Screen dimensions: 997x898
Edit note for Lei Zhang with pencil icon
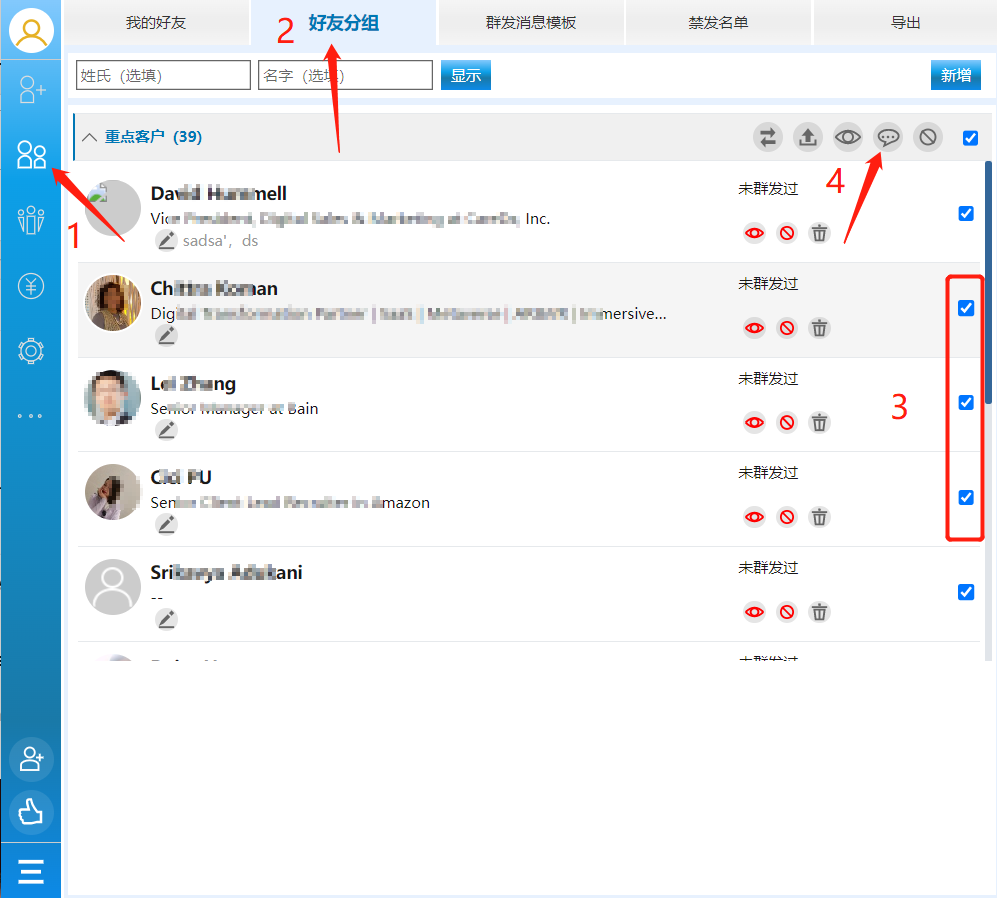166,430
